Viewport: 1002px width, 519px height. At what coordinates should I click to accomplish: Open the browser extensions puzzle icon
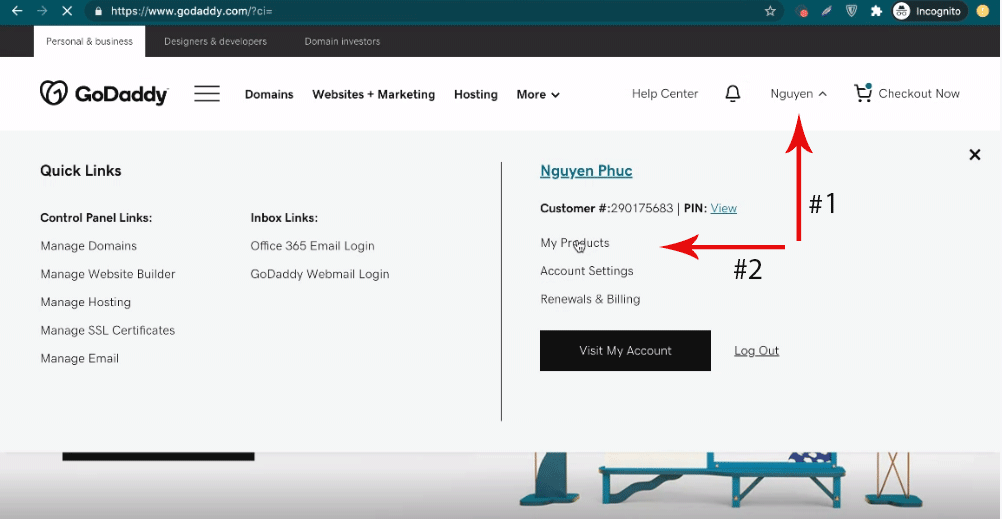coord(876,11)
